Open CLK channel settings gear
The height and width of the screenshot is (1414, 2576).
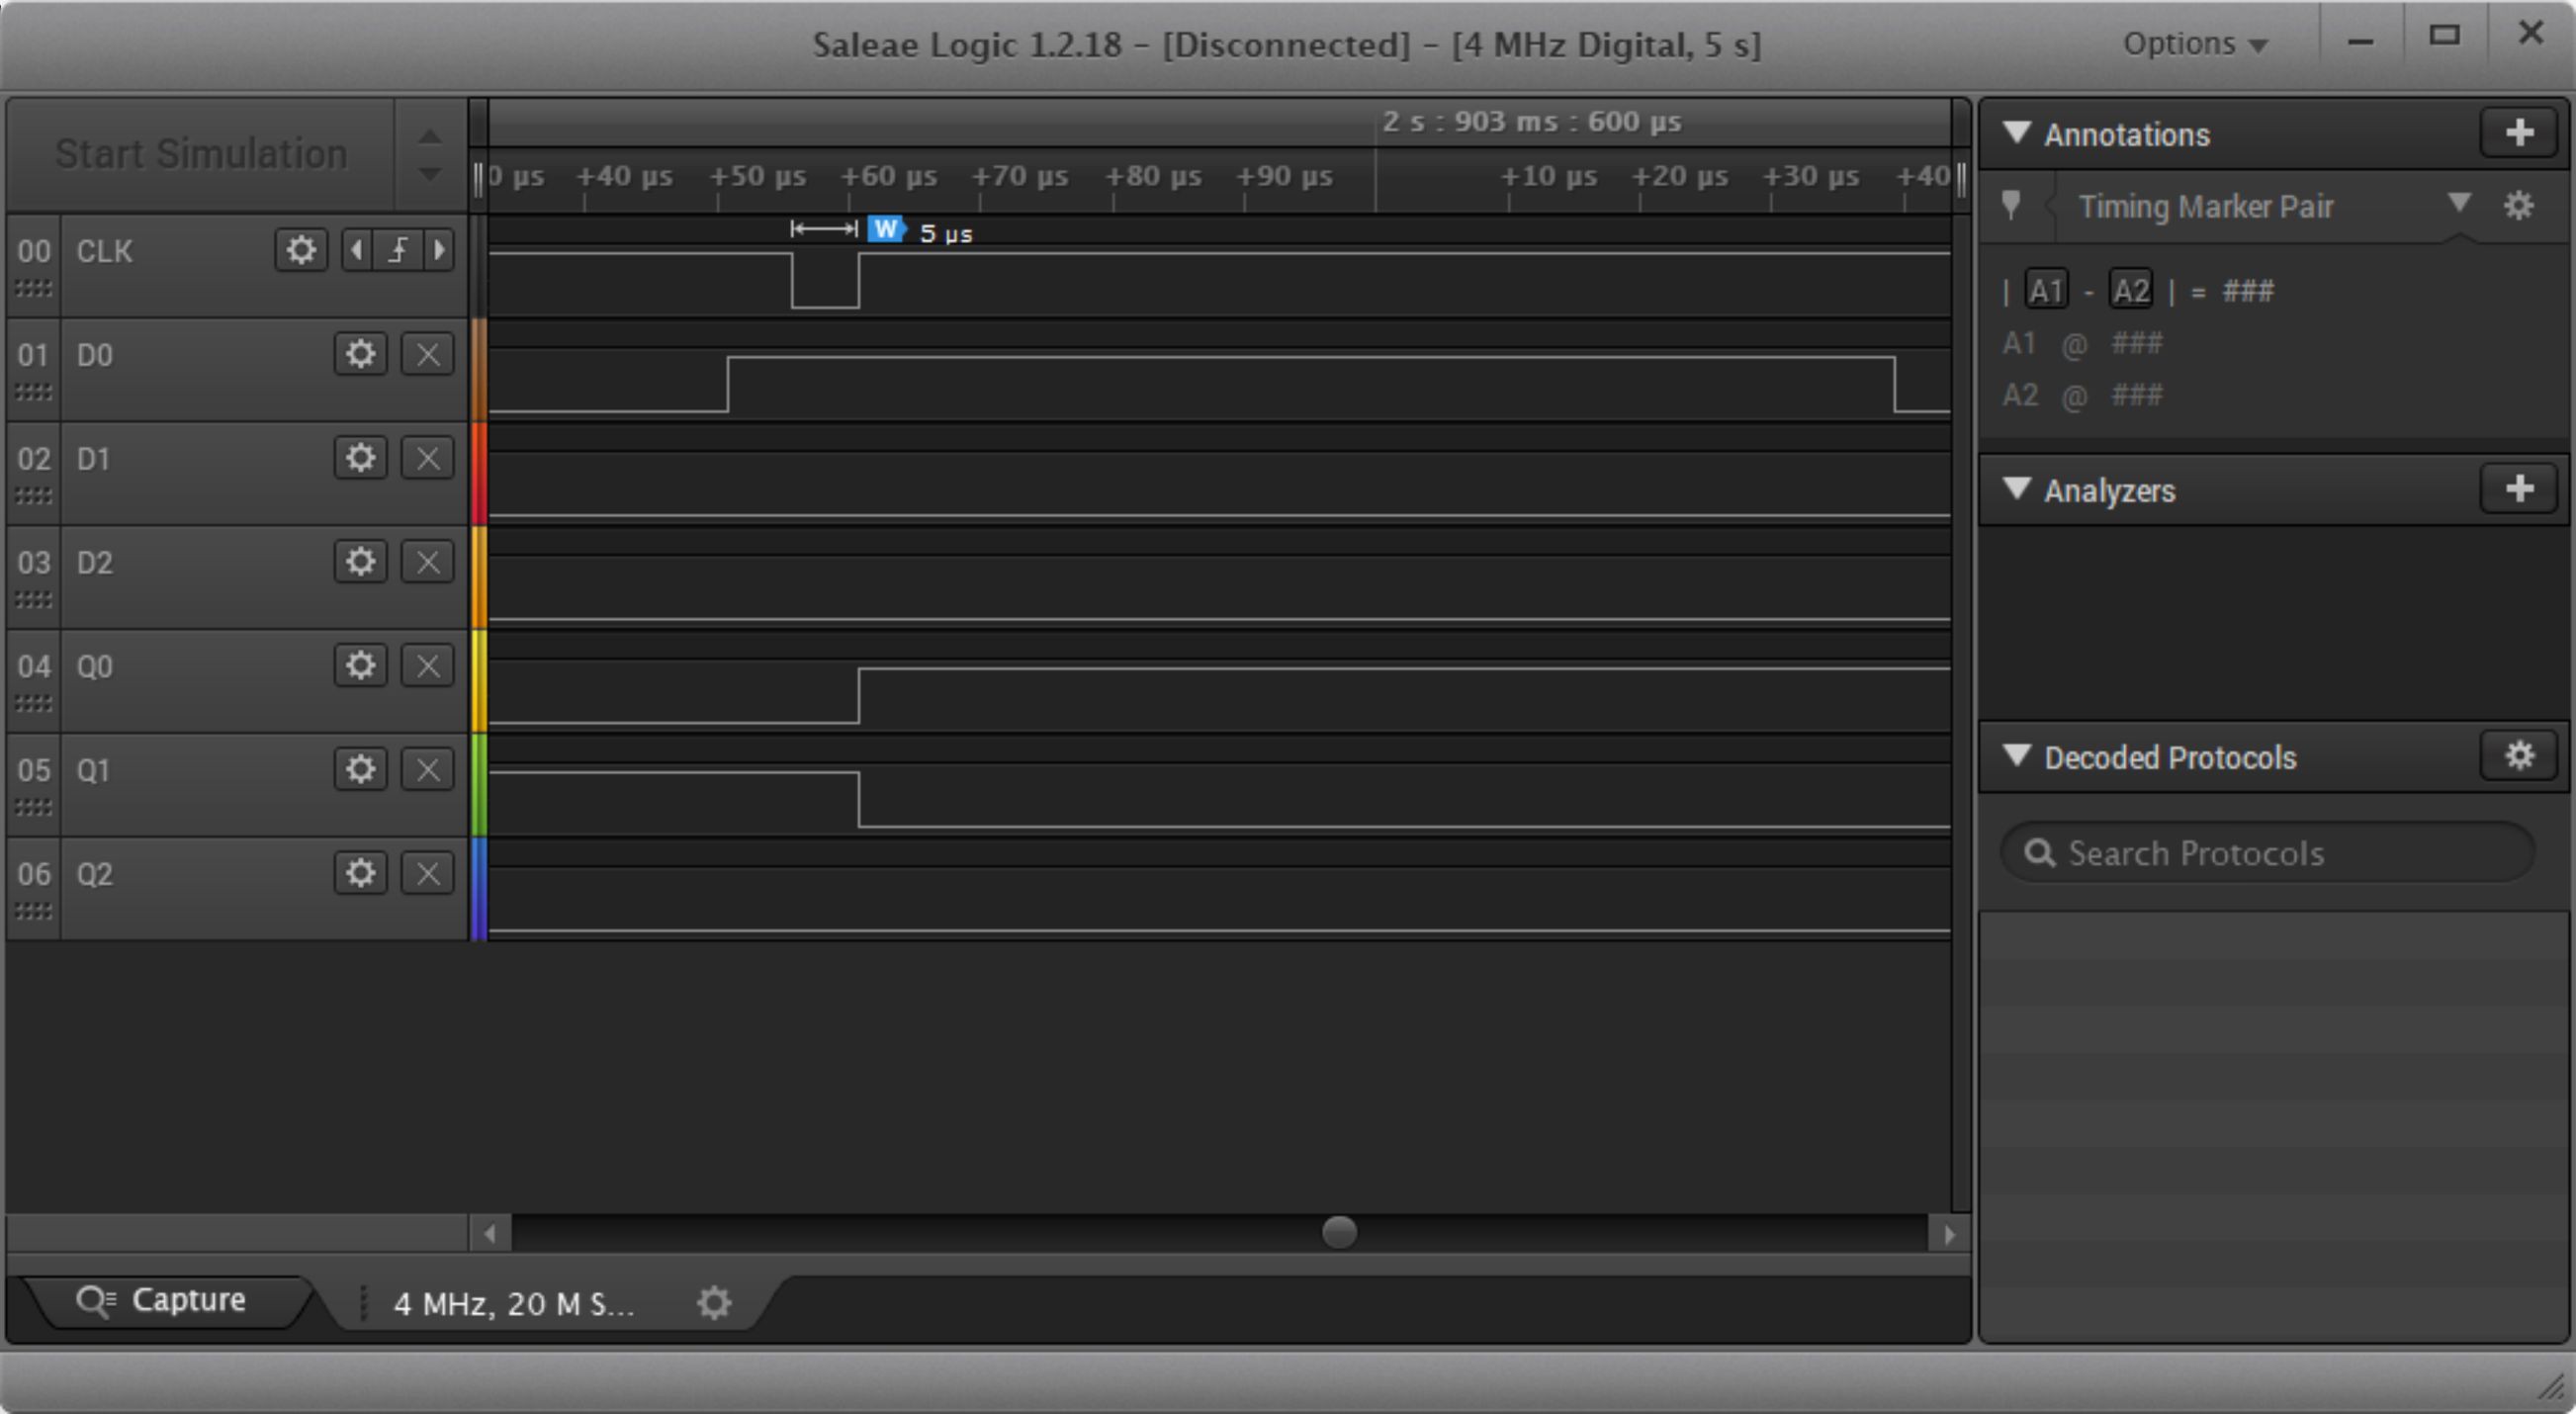(300, 250)
